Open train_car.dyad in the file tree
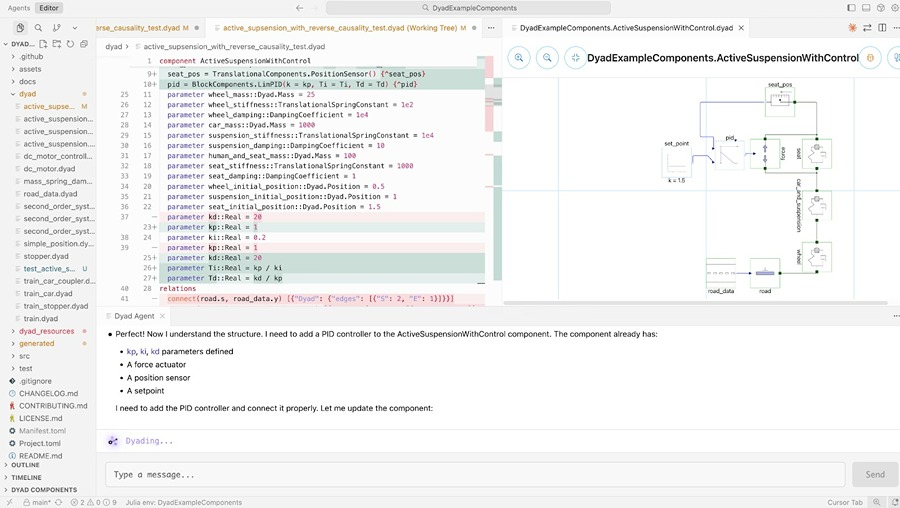This screenshot has width=900, height=508. pyautogui.click(x=48, y=294)
